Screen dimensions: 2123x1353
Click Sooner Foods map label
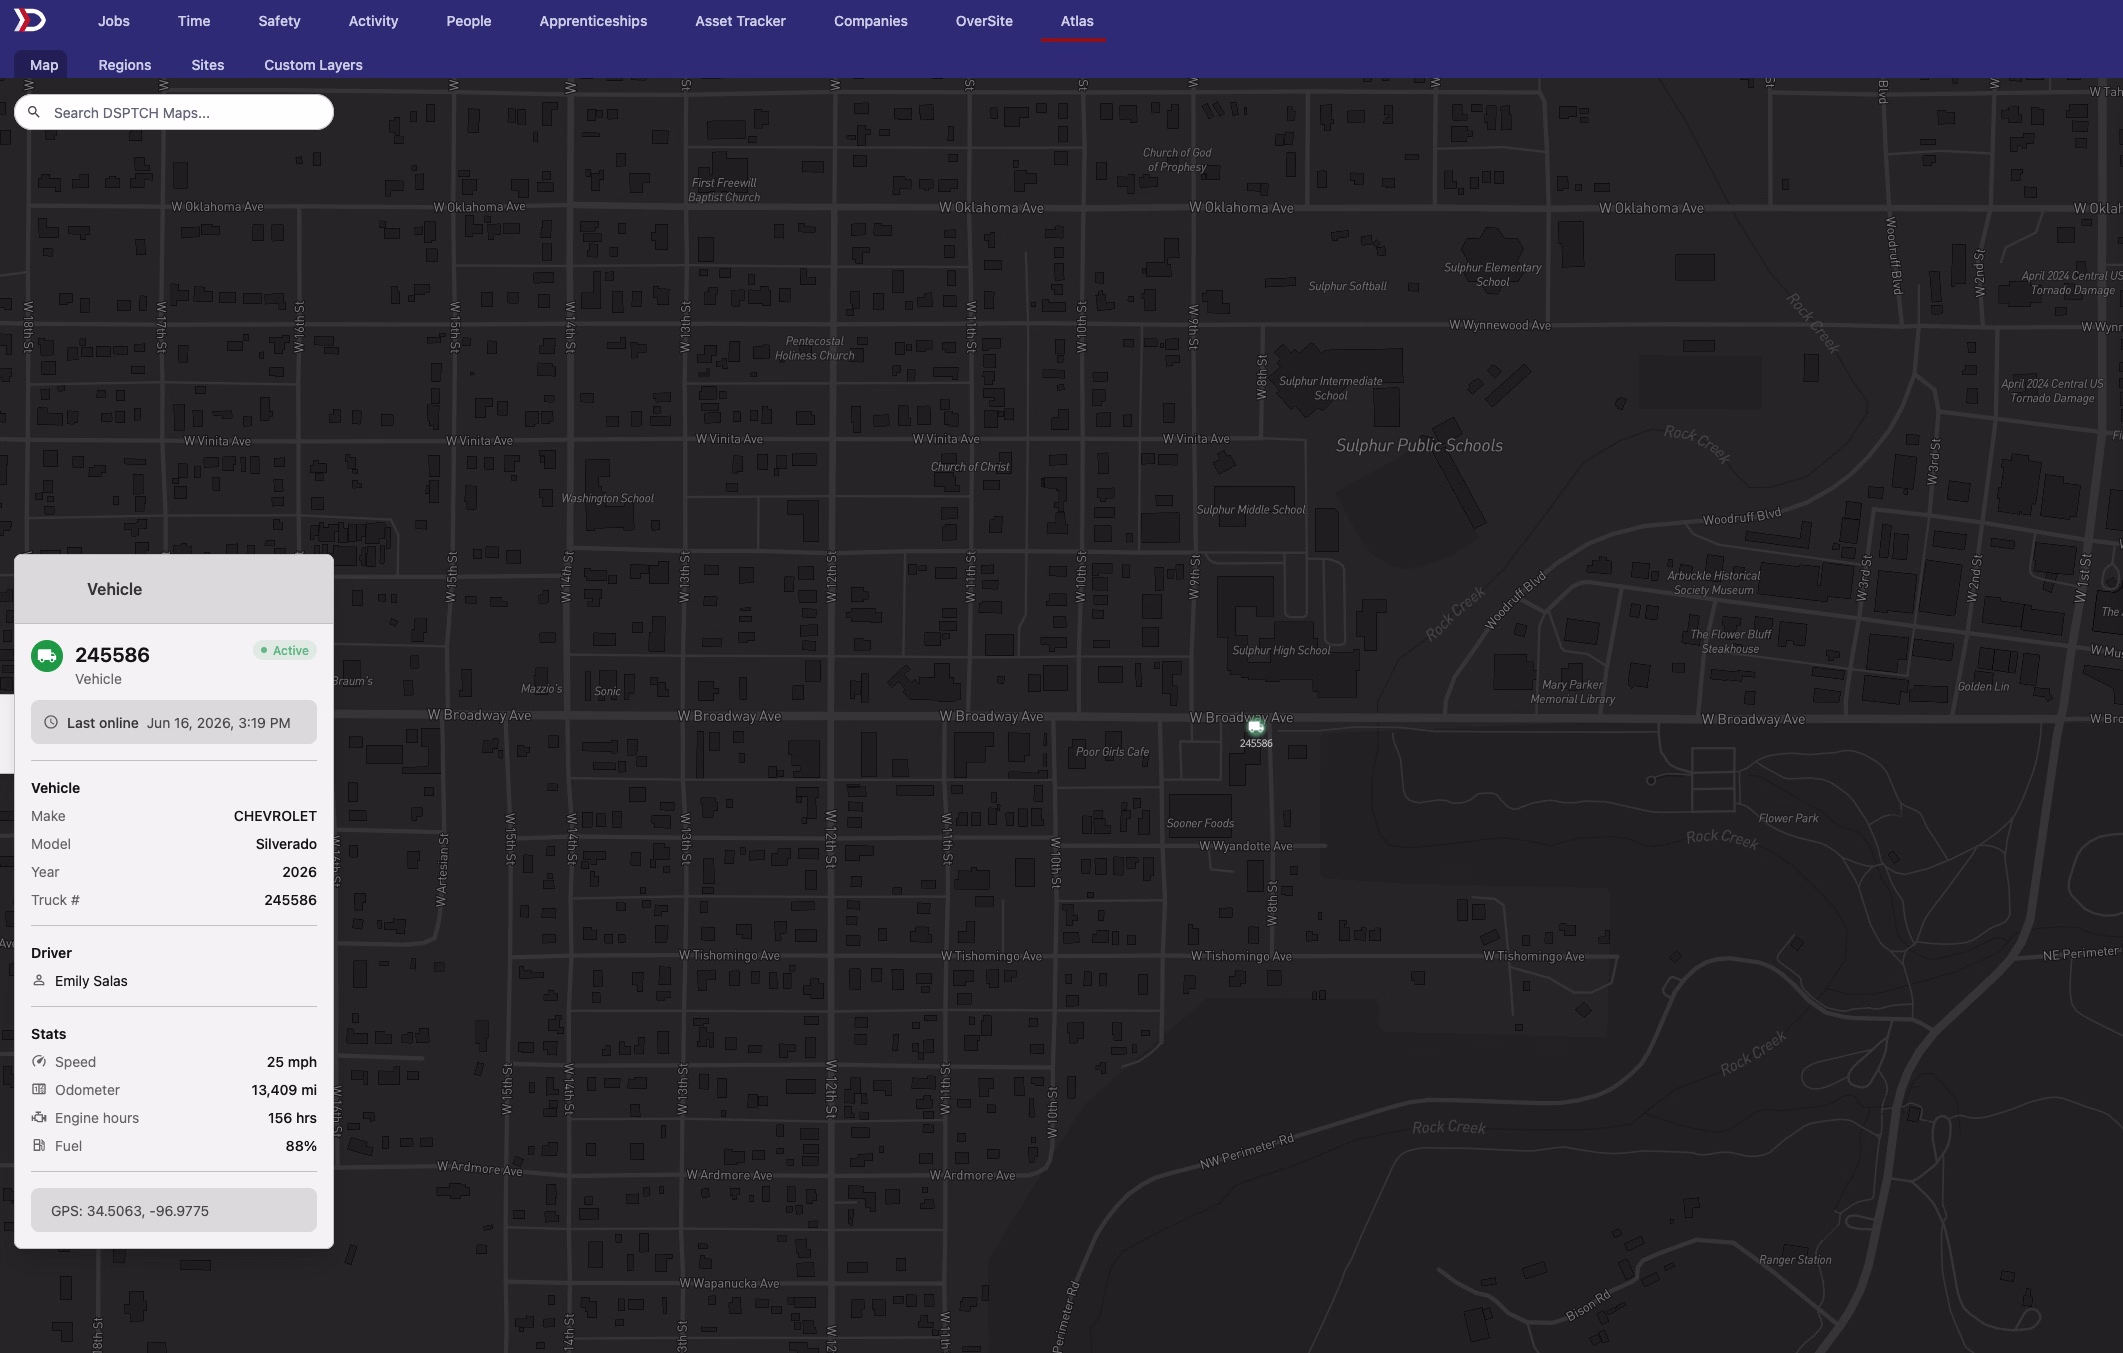(1200, 823)
